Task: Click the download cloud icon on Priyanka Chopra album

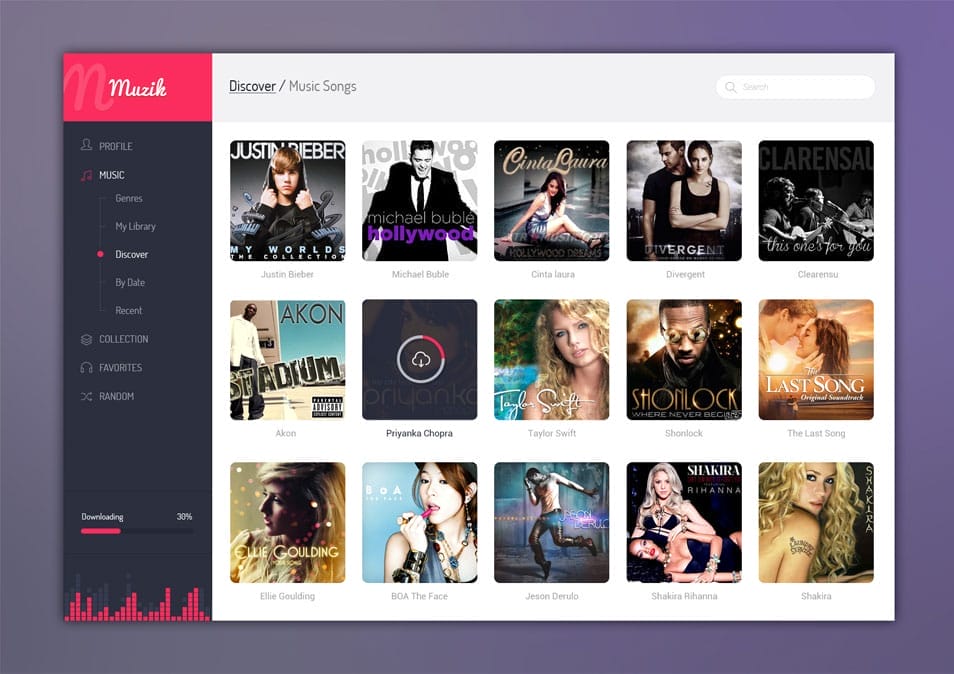Action: coord(419,360)
